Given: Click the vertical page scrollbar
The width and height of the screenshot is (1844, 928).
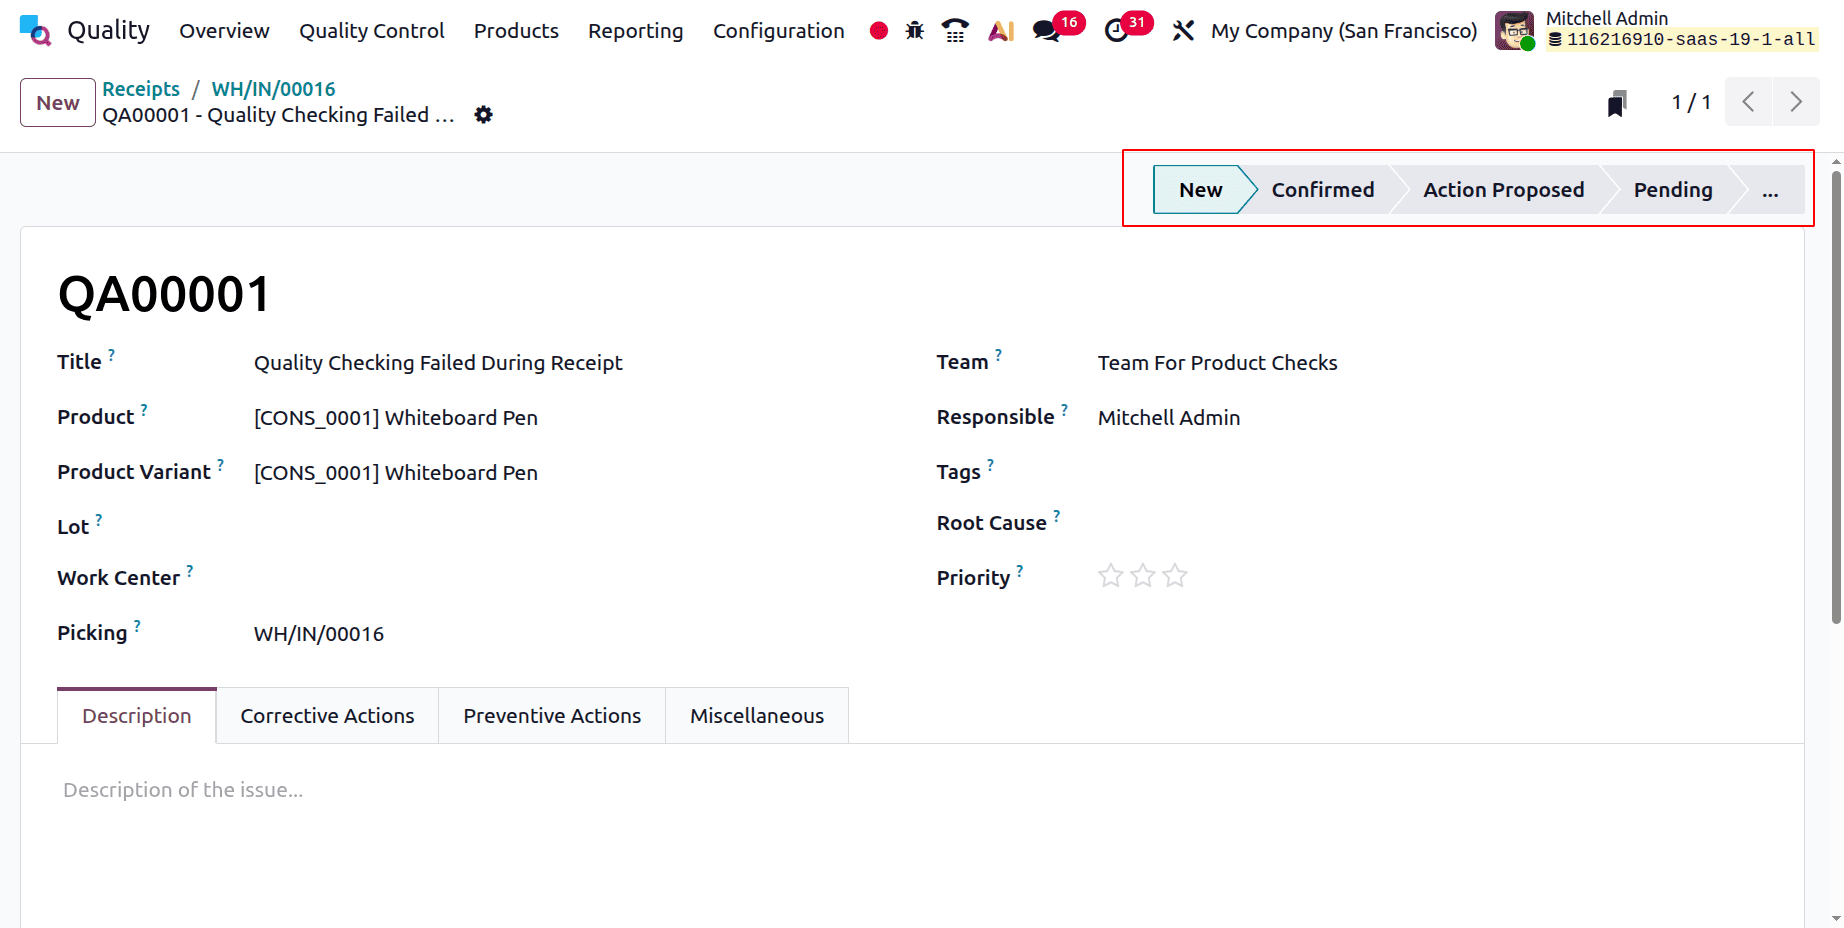Looking at the screenshot, I should [x=1836, y=398].
